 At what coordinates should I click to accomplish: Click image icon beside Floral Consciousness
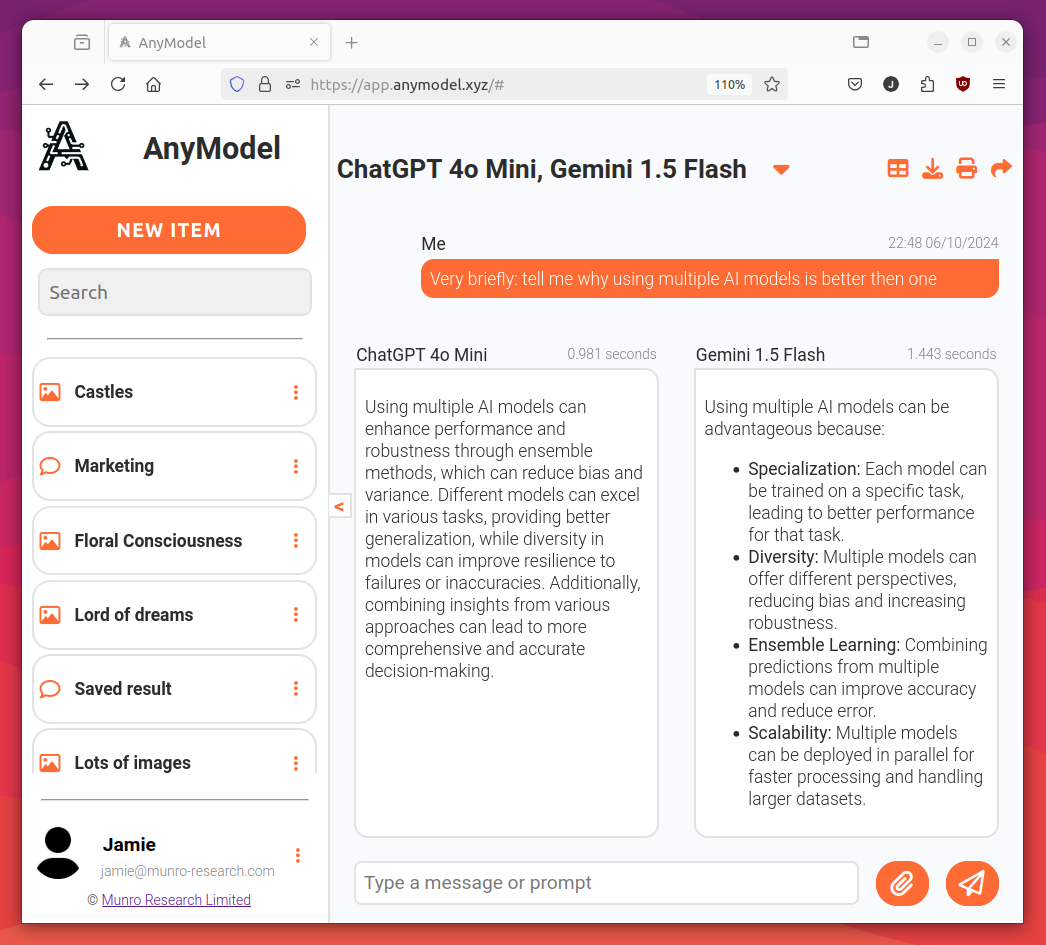point(50,540)
